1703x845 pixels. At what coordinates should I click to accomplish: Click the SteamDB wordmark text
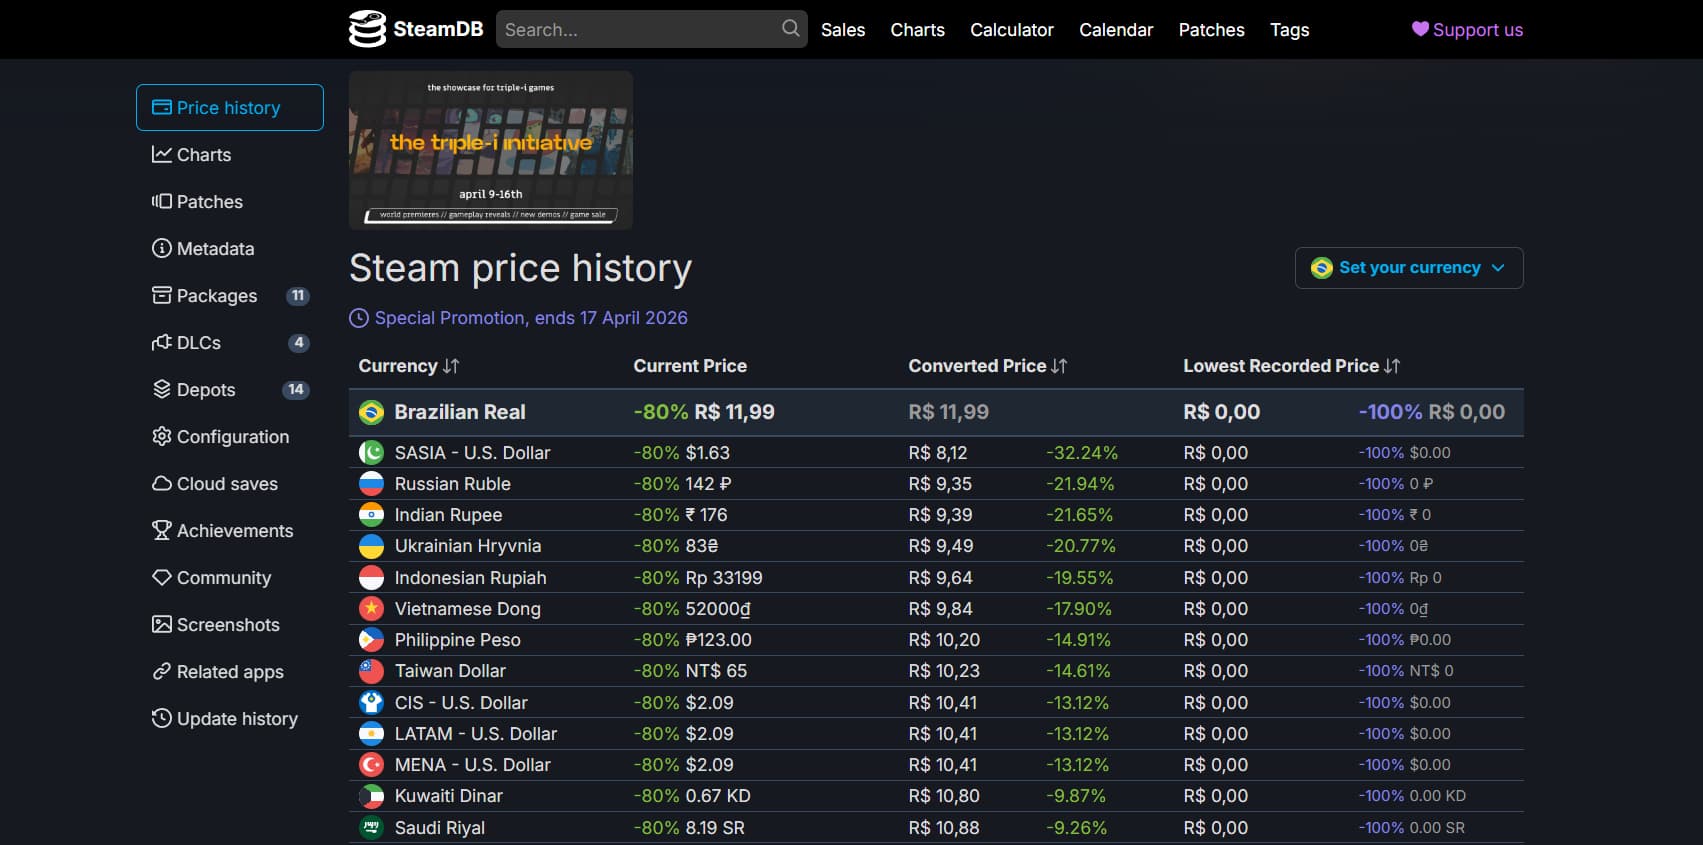coord(438,29)
